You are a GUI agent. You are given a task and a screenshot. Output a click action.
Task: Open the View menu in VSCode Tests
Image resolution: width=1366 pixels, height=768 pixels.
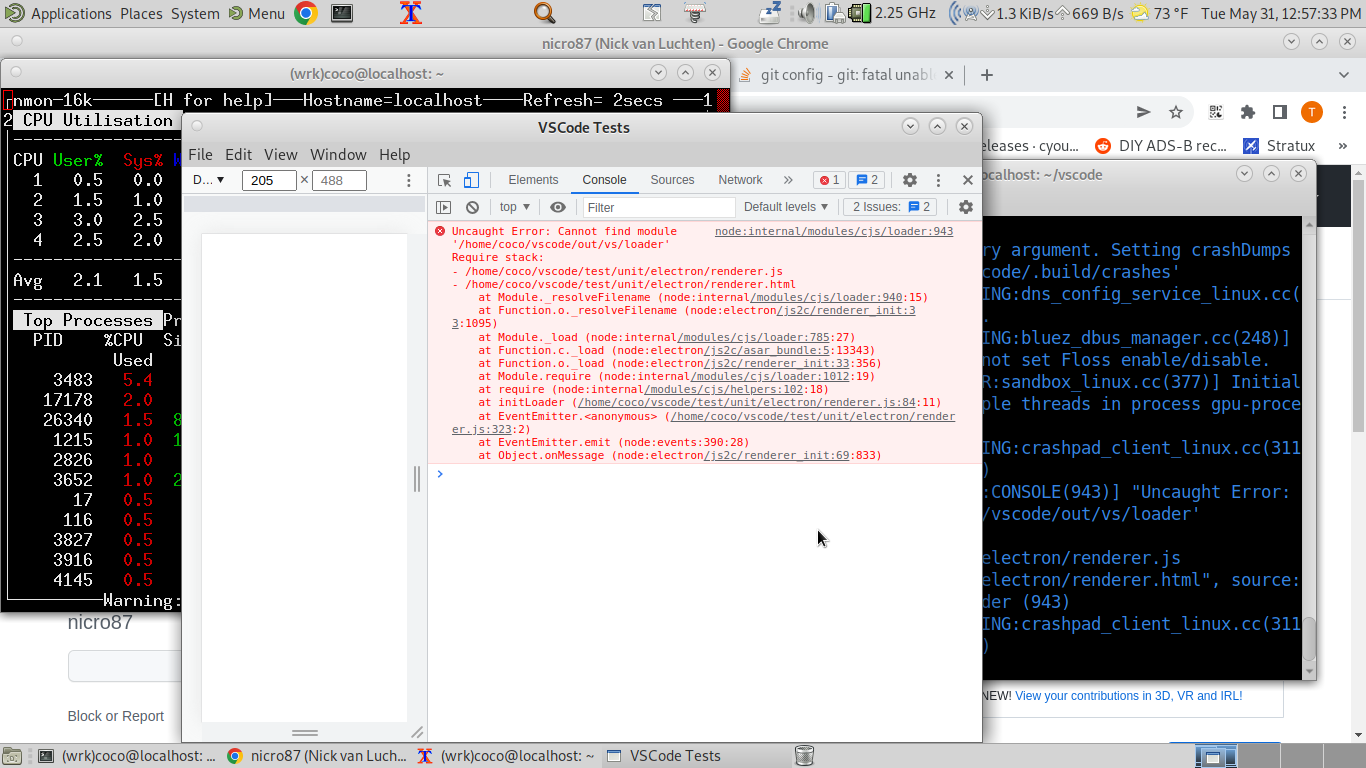[x=280, y=154]
